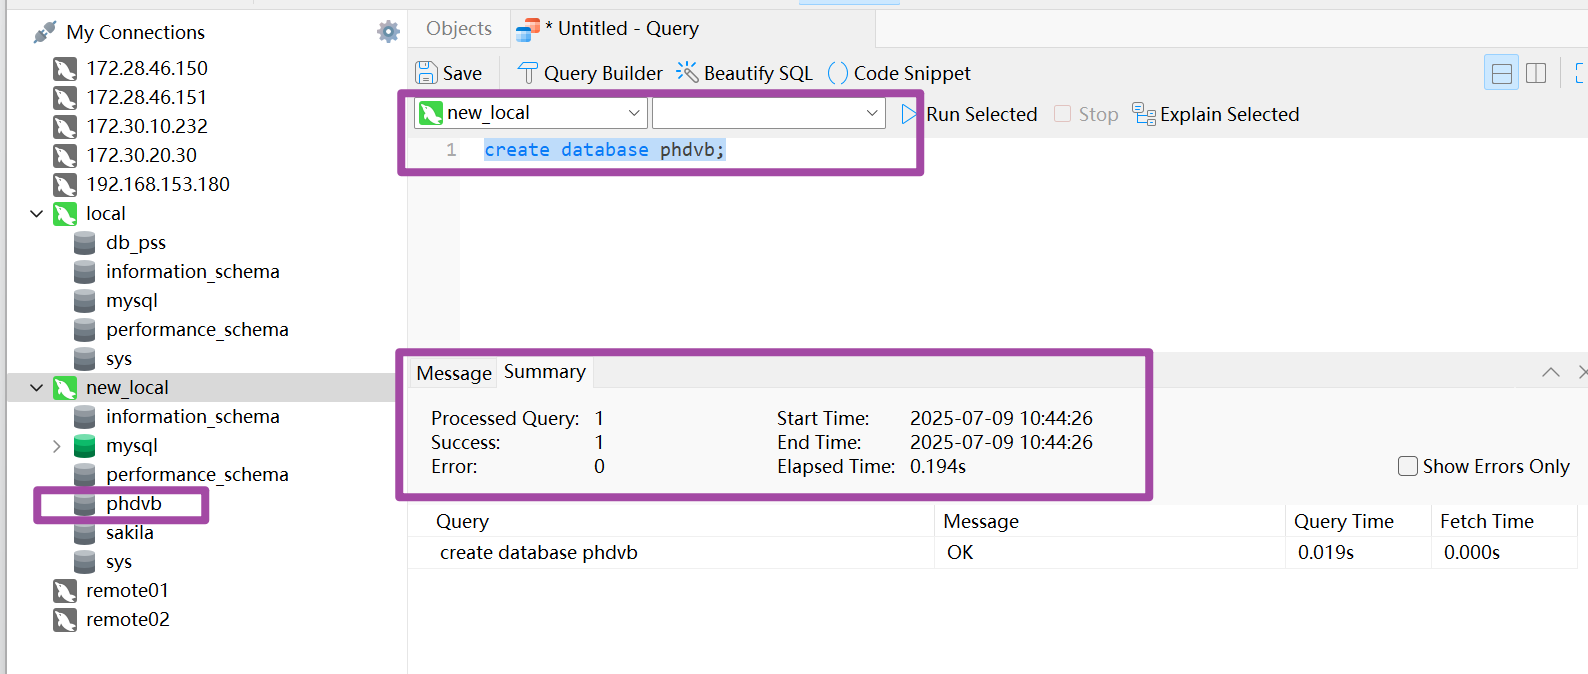The width and height of the screenshot is (1588, 674).
Task: Switch to the Objects tab
Action: [x=457, y=28]
